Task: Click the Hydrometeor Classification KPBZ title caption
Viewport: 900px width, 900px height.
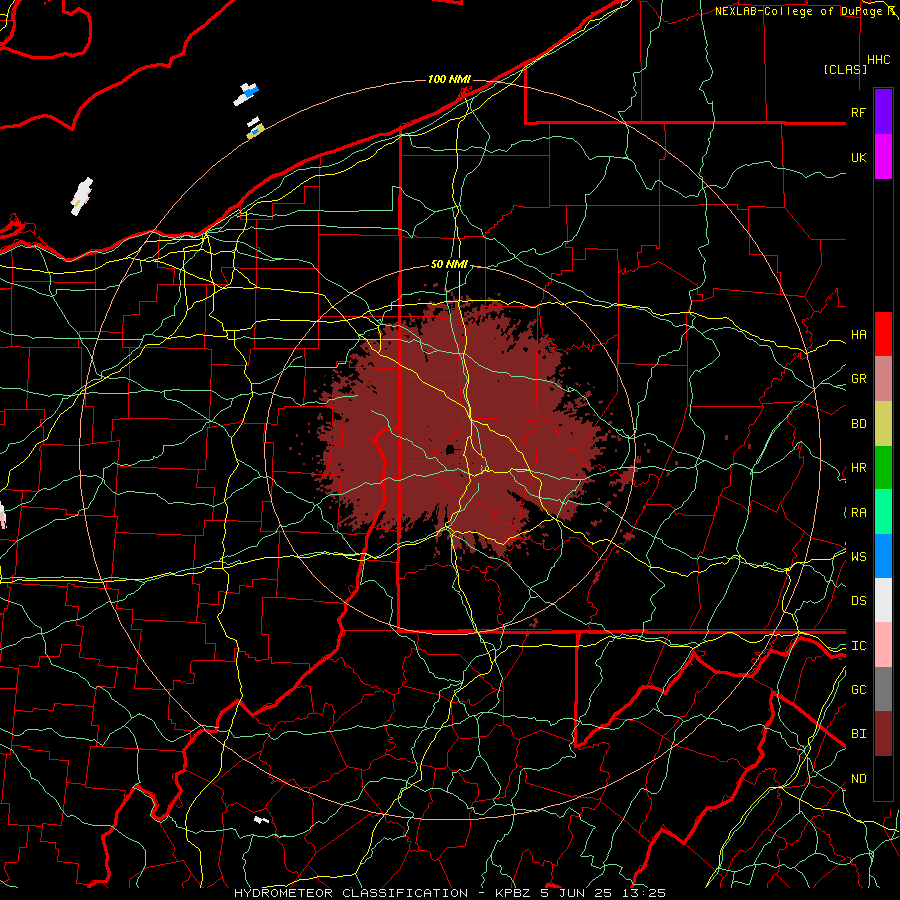Action: coord(450,893)
